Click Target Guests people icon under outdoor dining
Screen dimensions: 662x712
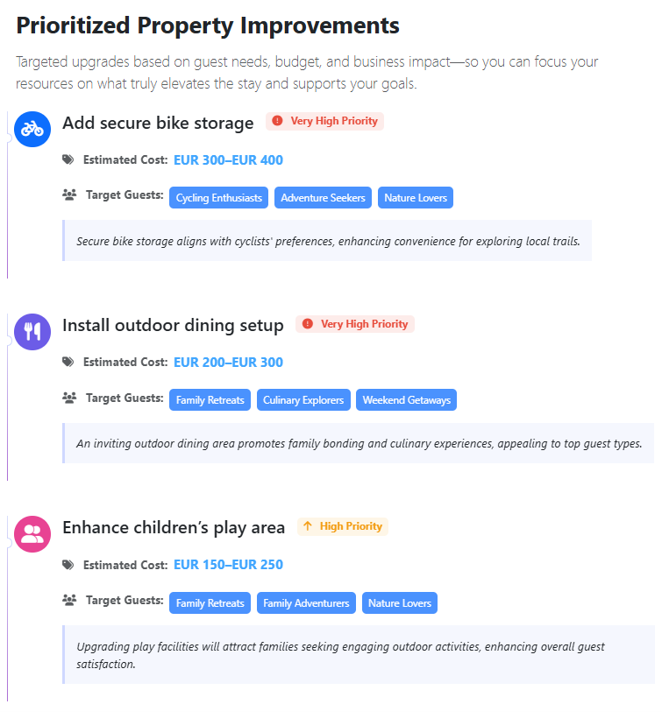(69, 398)
